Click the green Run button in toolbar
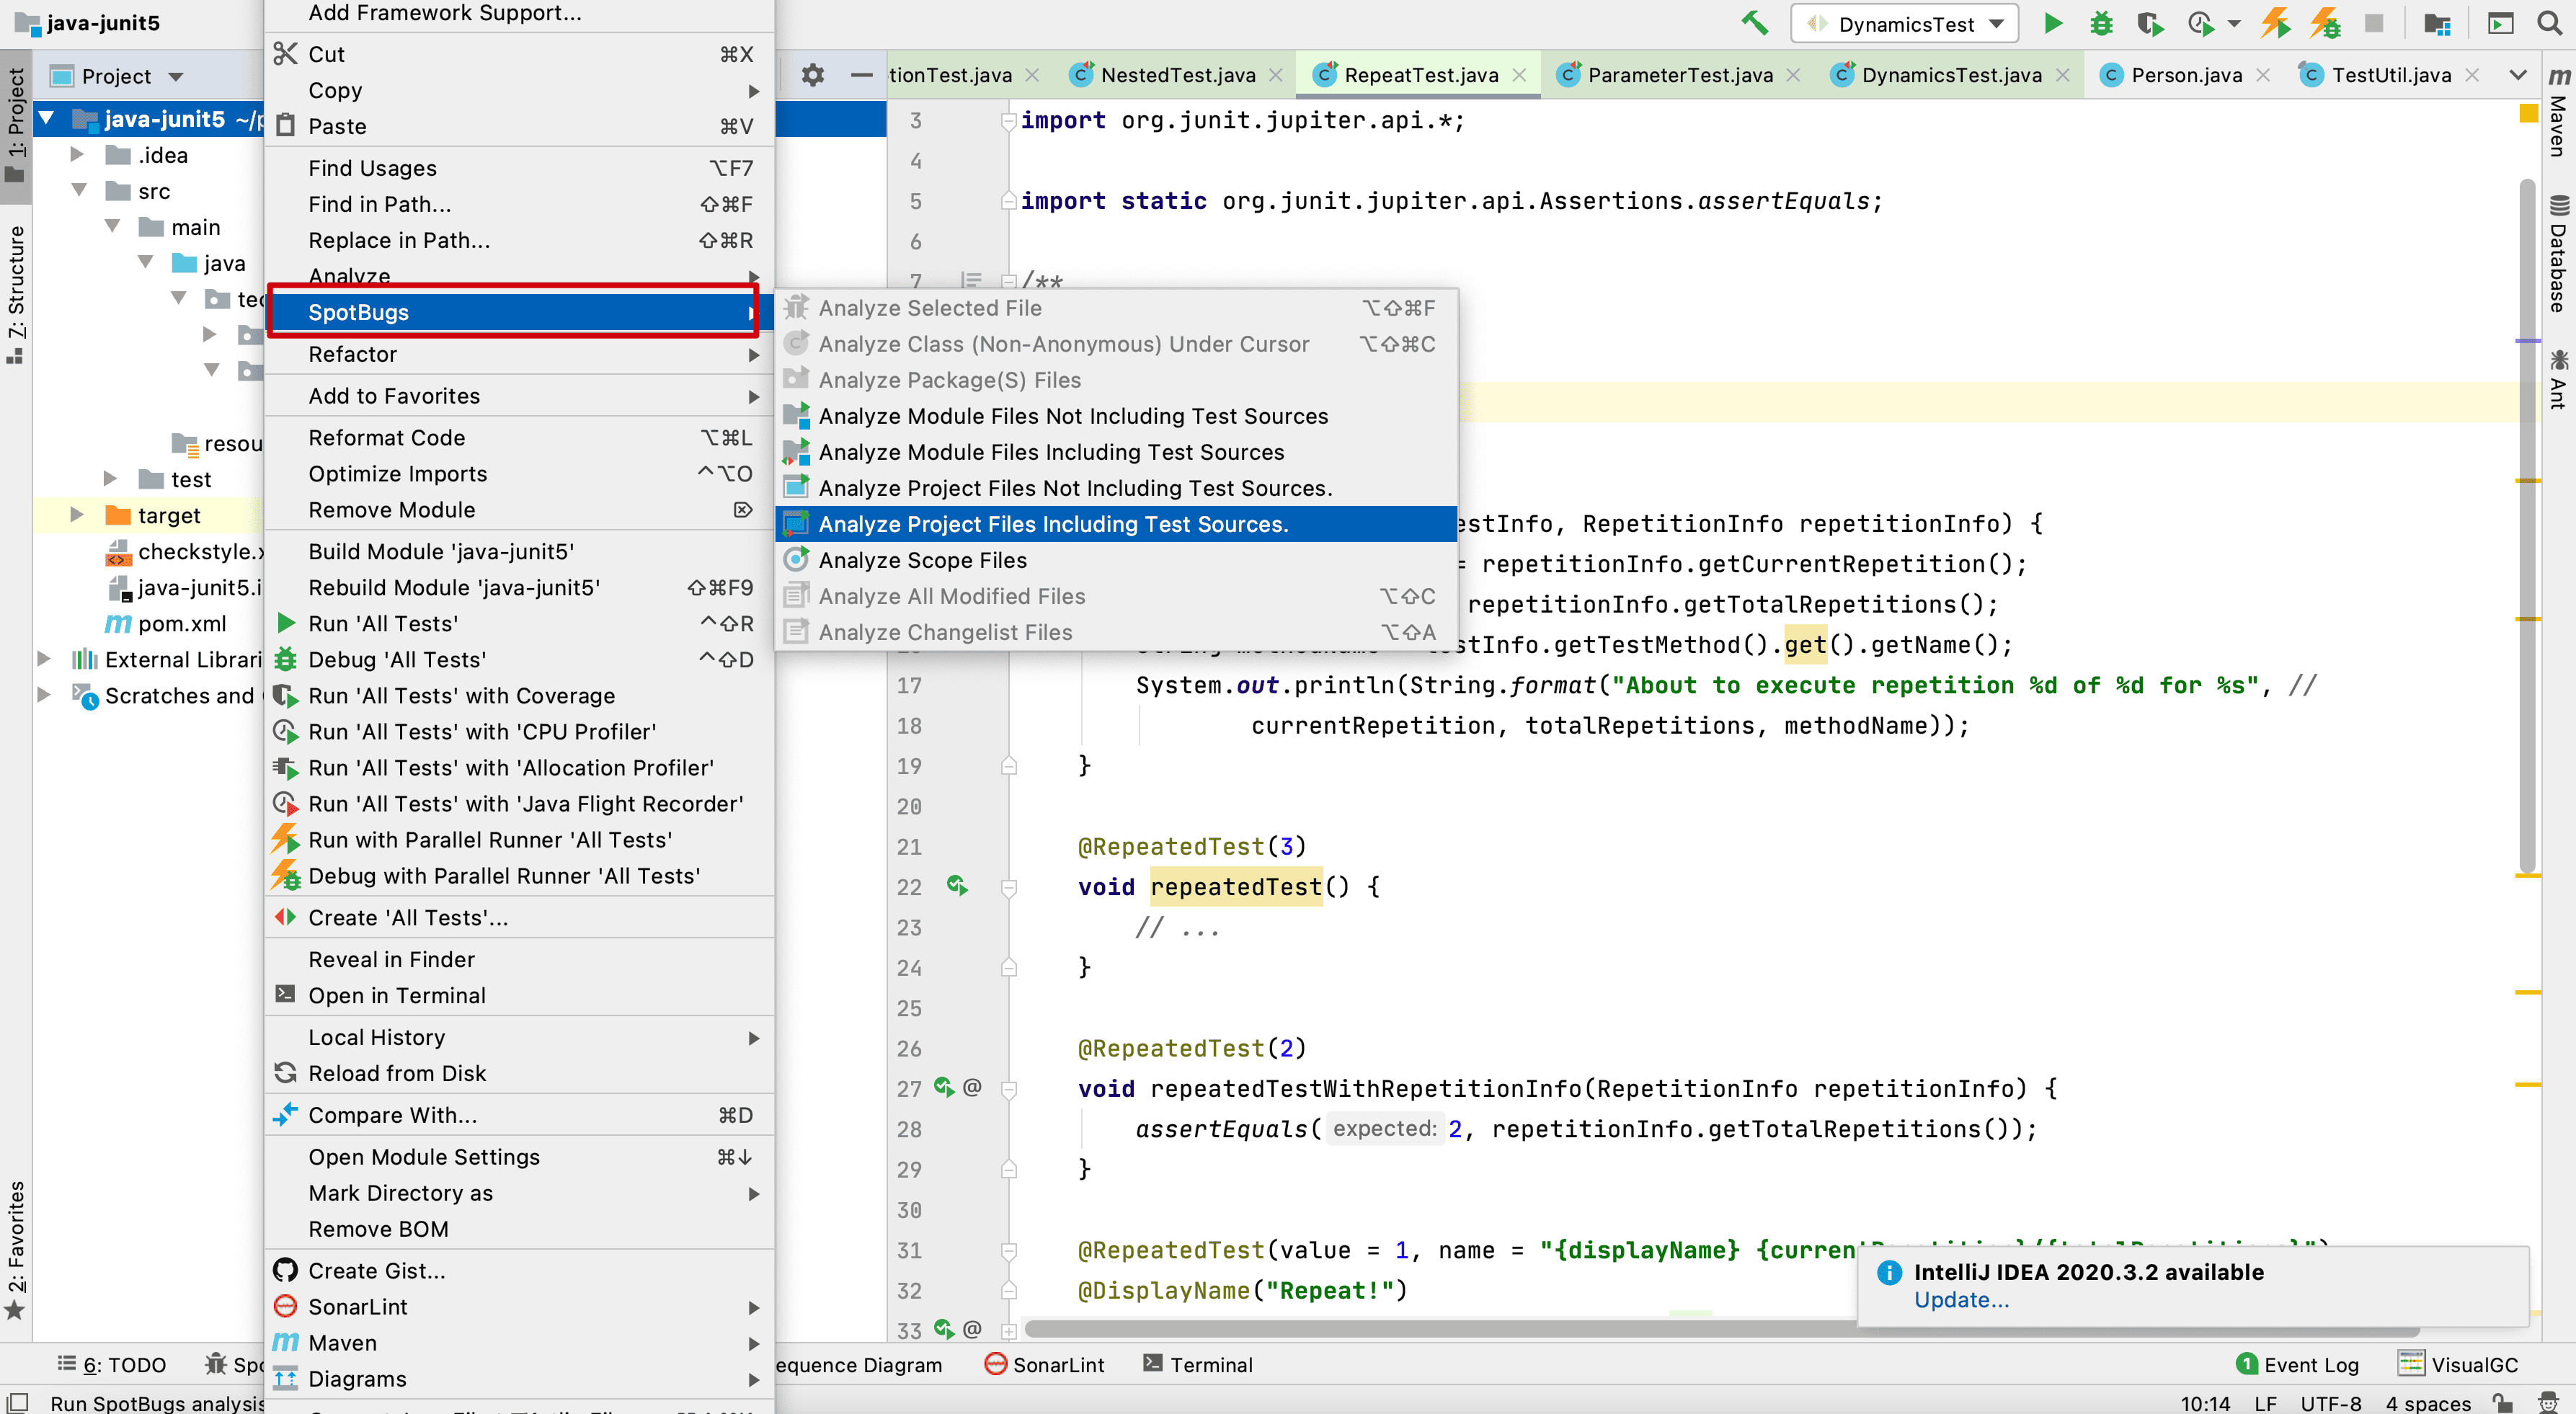 tap(2053, 23)
